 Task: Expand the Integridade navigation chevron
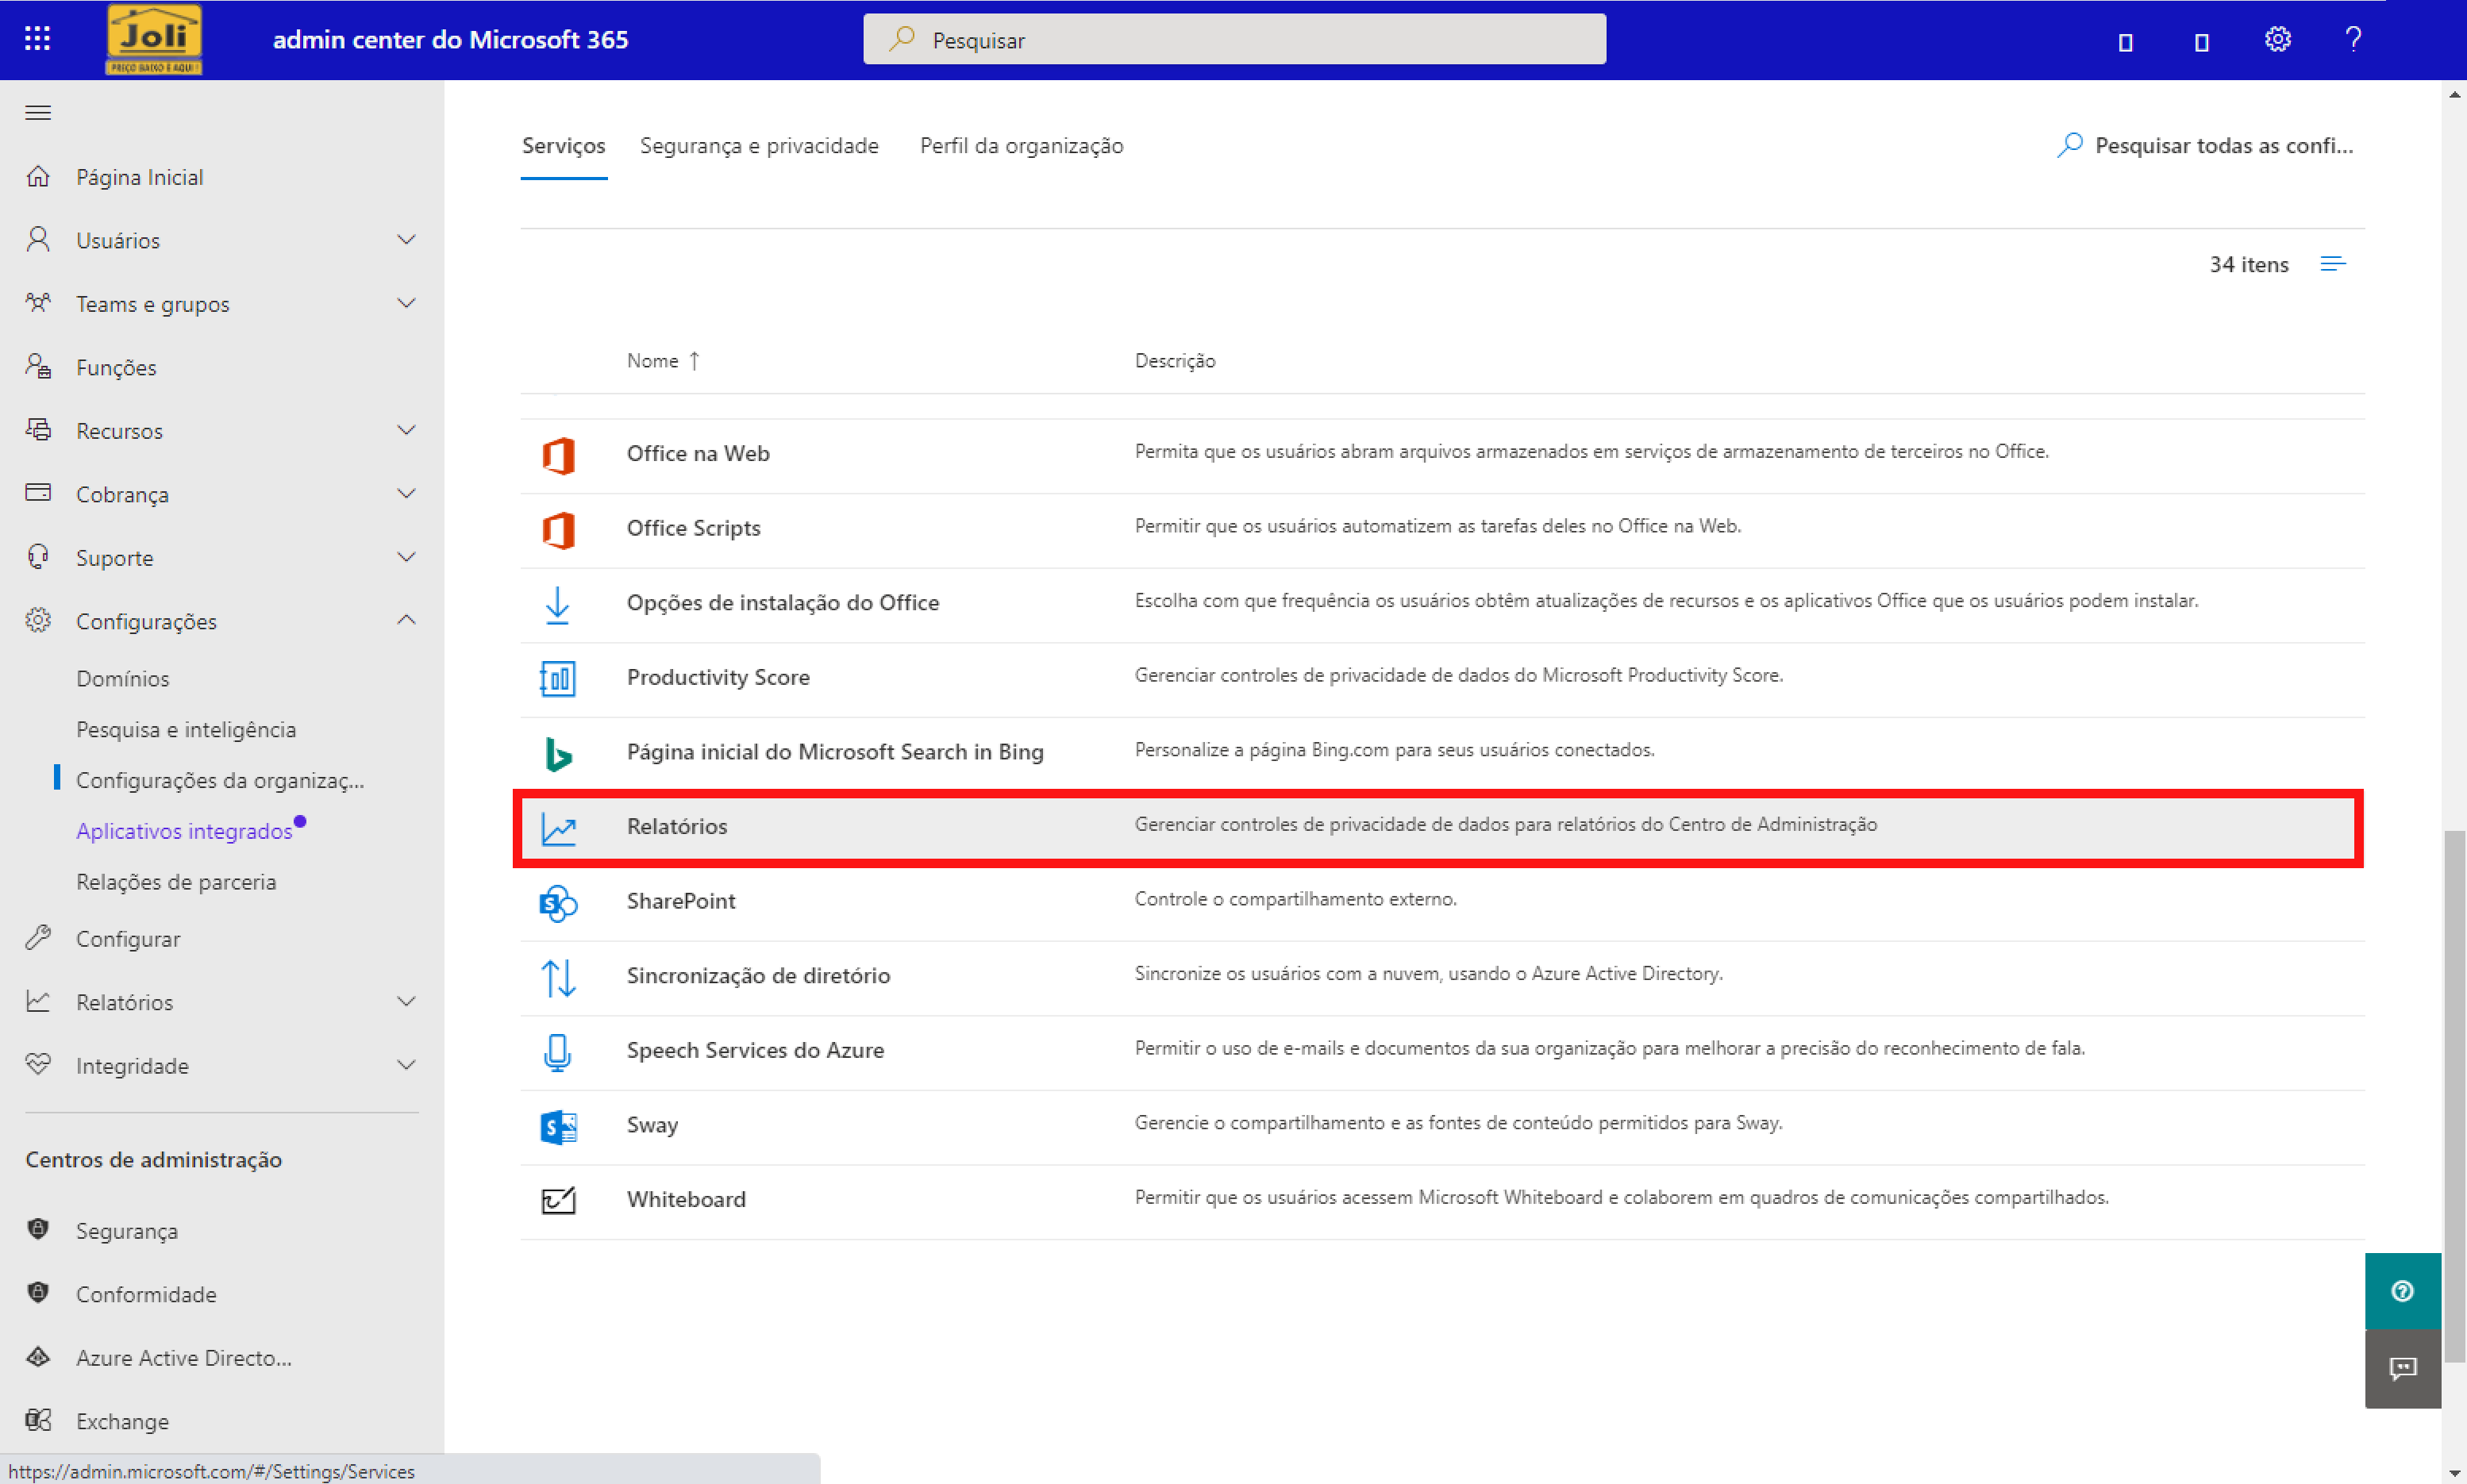click(x=406, y=1065)
